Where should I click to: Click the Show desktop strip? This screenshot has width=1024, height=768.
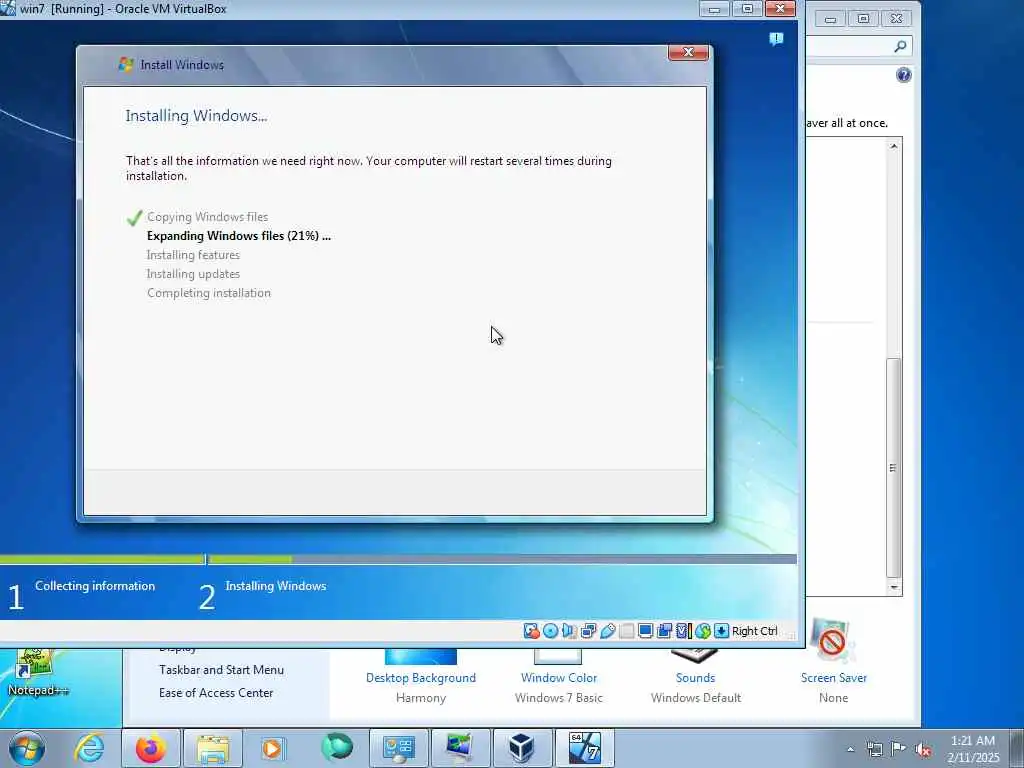(x=1017, y=748)
